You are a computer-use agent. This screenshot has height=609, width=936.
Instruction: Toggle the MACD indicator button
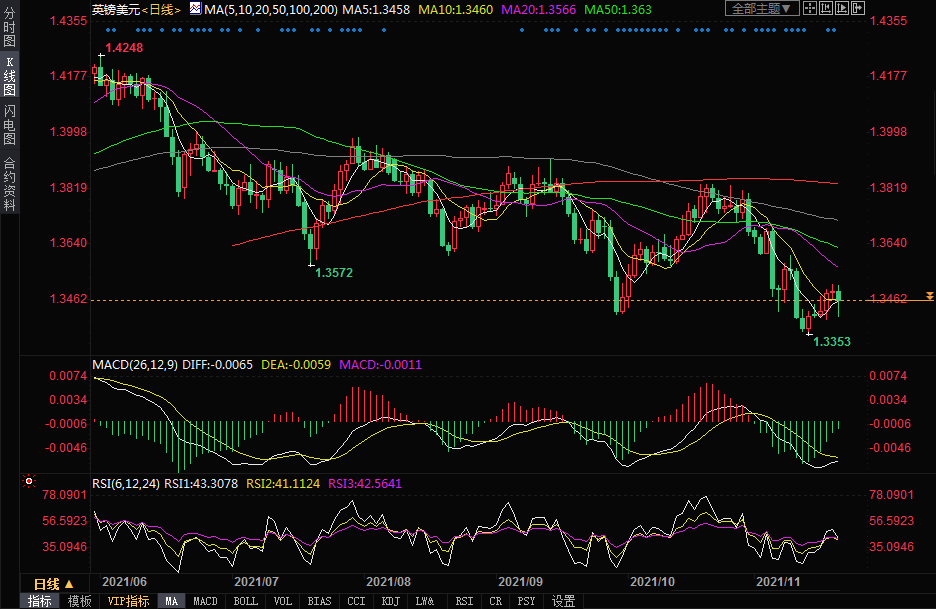click(x=204, y=601)
